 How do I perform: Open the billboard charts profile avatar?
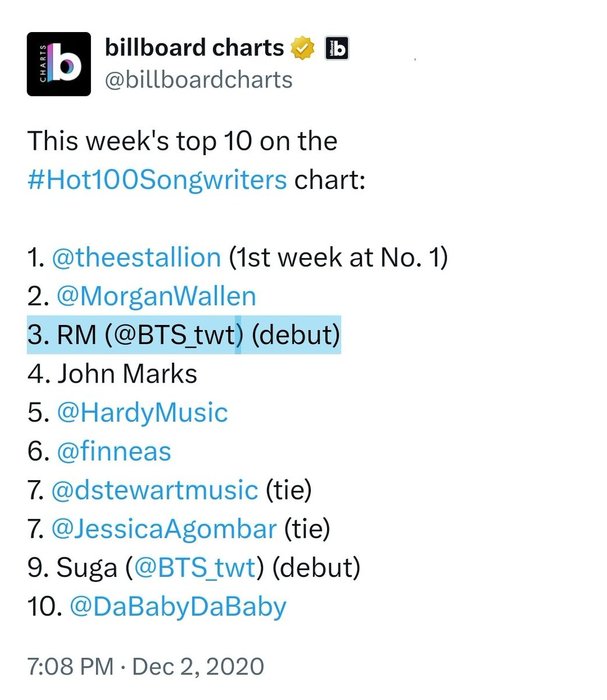point(59,64)
